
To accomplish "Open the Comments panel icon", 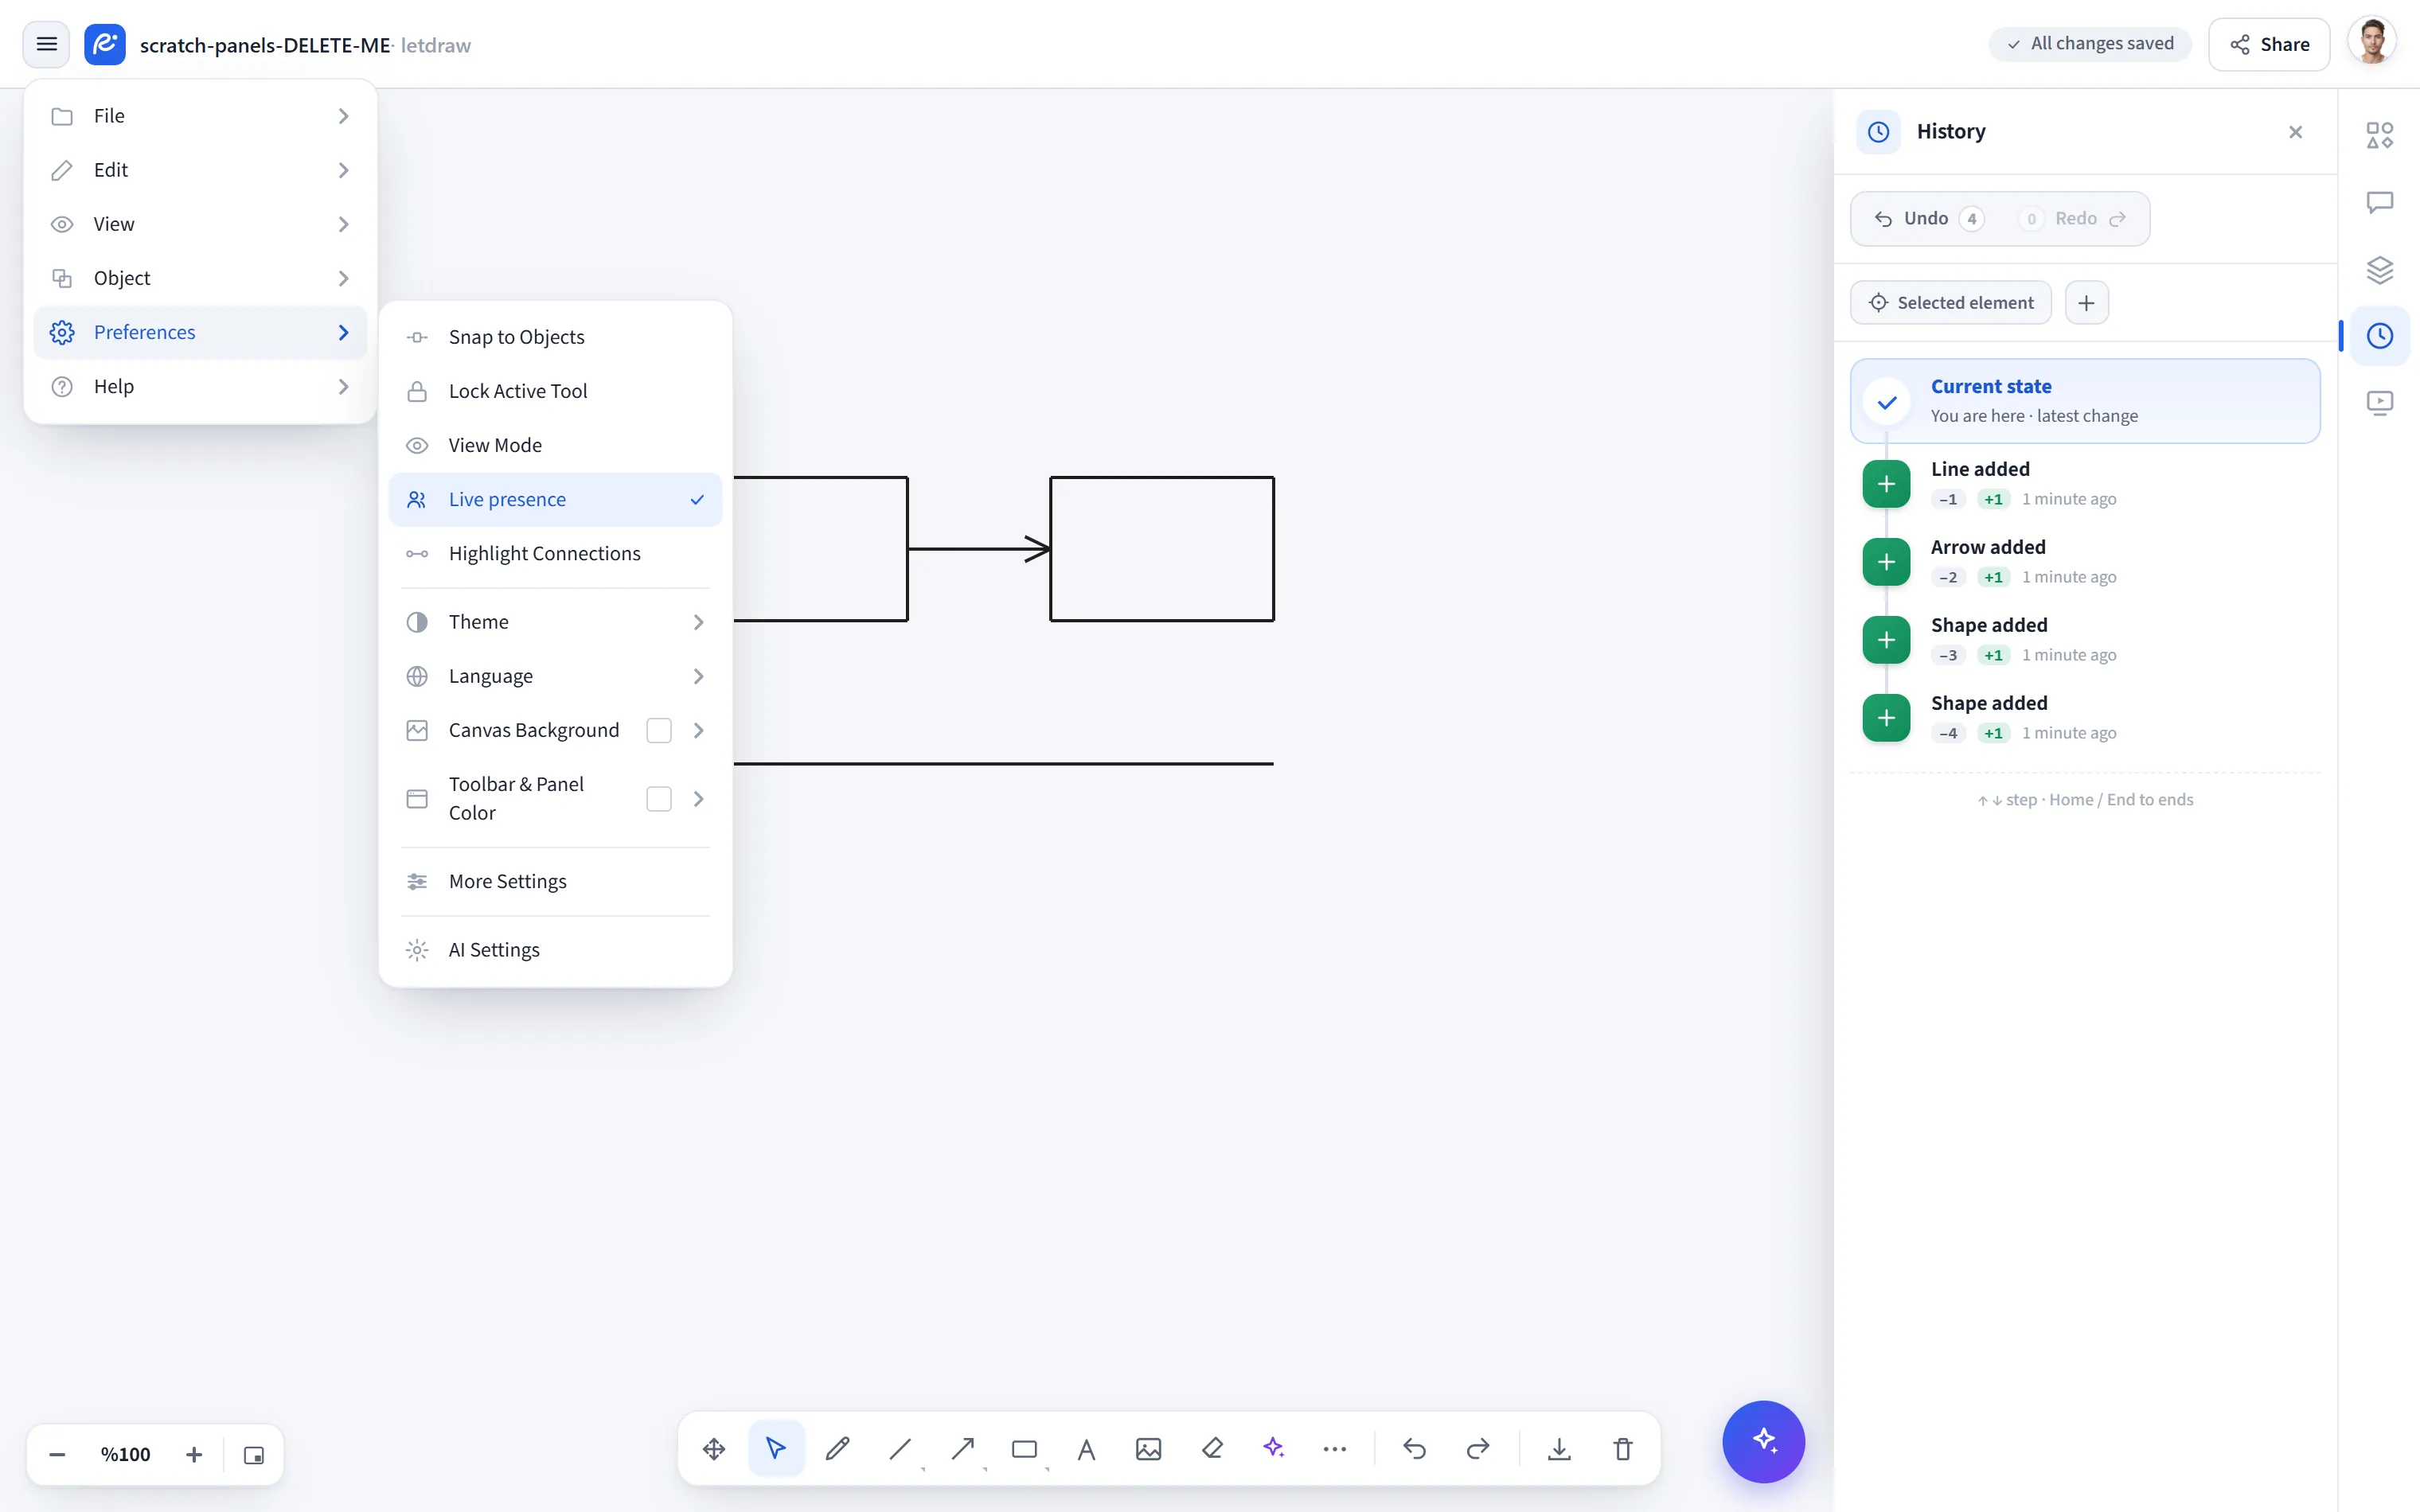I will point(2379,202).
